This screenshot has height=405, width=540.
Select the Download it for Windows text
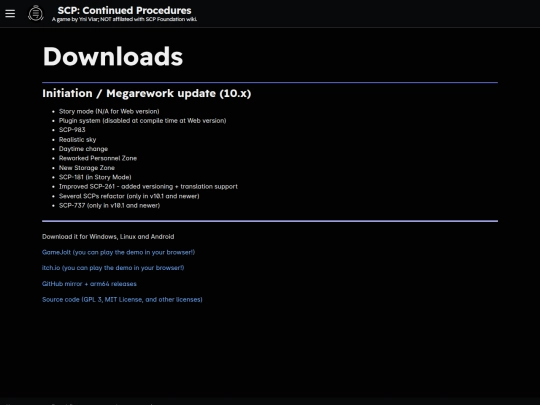coord(108,237)
